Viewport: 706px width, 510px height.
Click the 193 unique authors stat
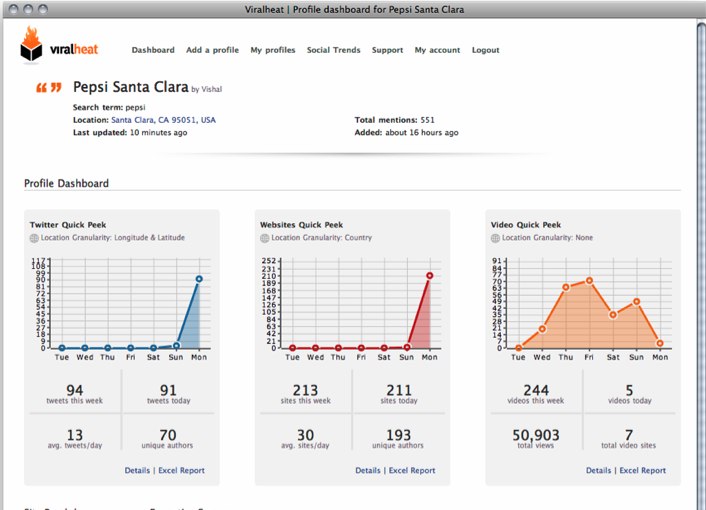click(x=398, y=438)
